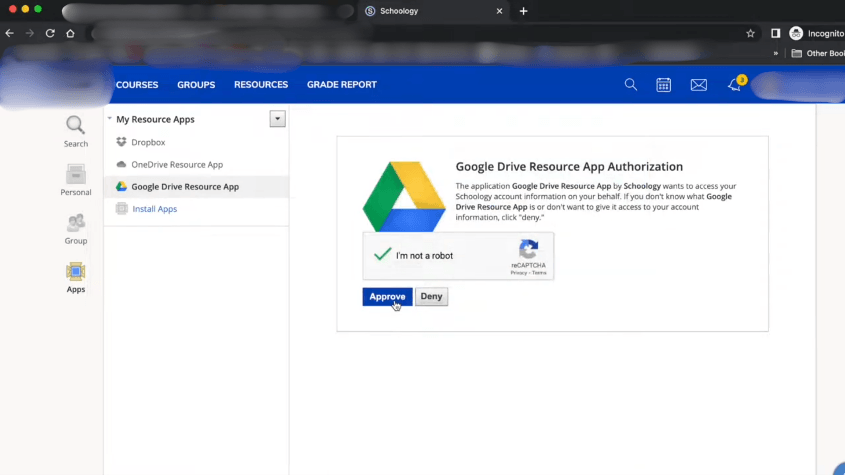
Task: Open notifications bell icon
Action: 735,85
